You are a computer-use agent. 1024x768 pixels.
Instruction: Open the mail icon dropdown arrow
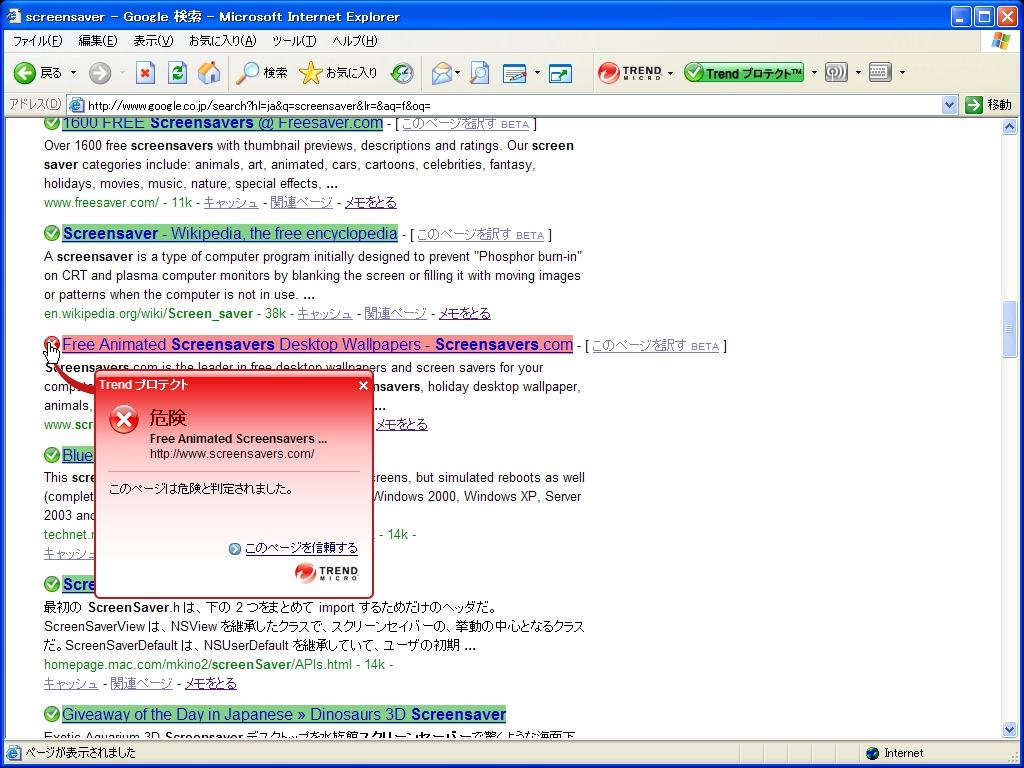(458, 72)
